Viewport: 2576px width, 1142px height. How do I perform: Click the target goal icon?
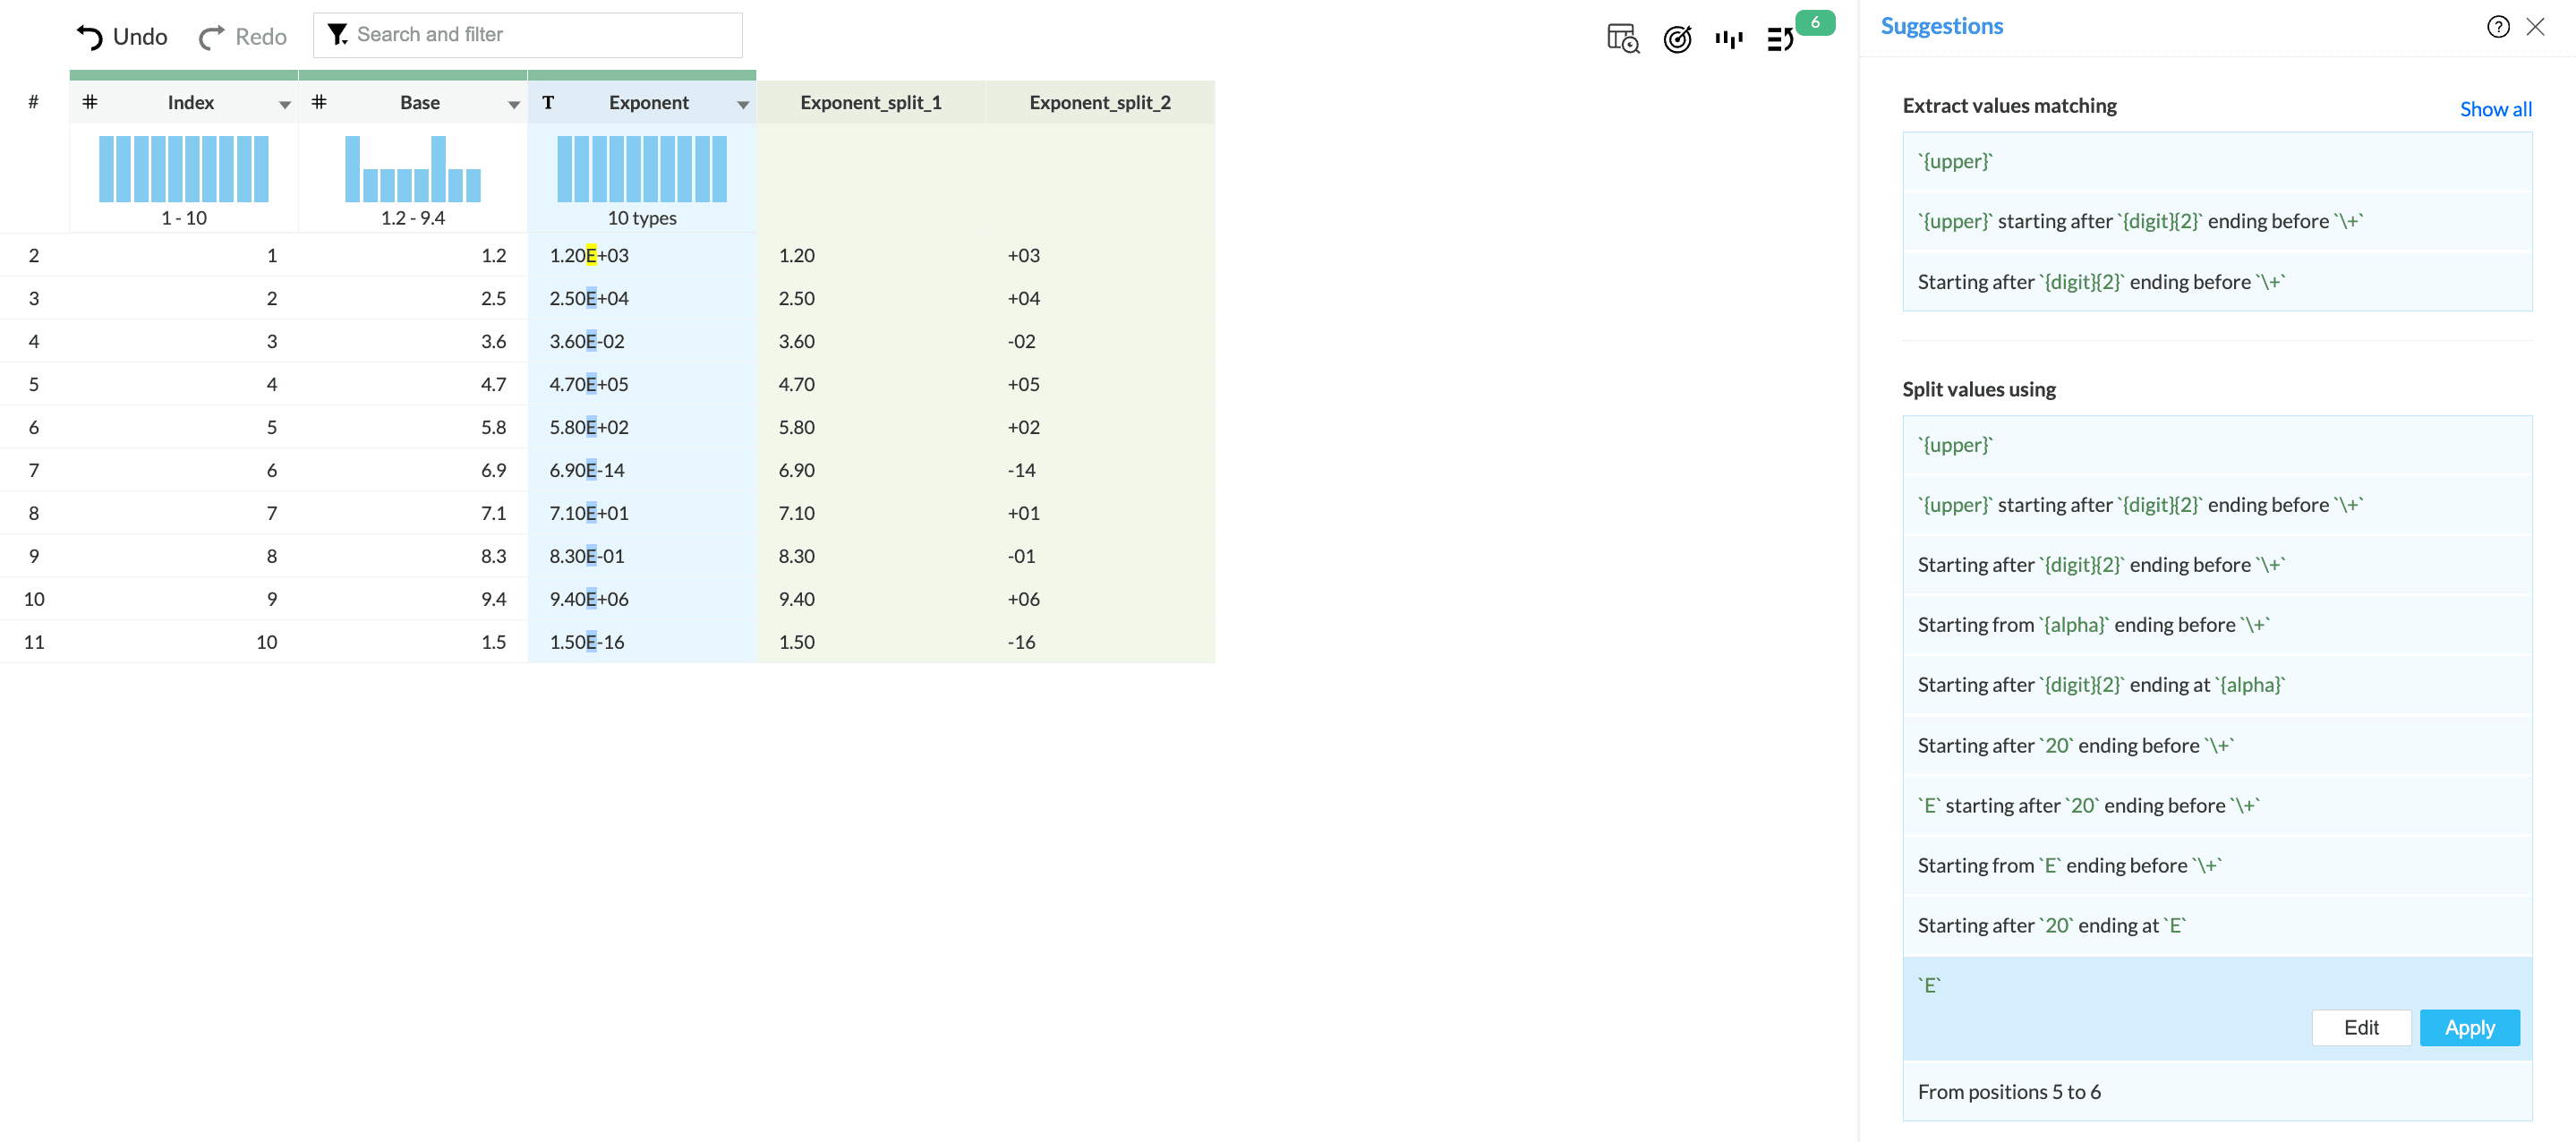[1677, 38]
